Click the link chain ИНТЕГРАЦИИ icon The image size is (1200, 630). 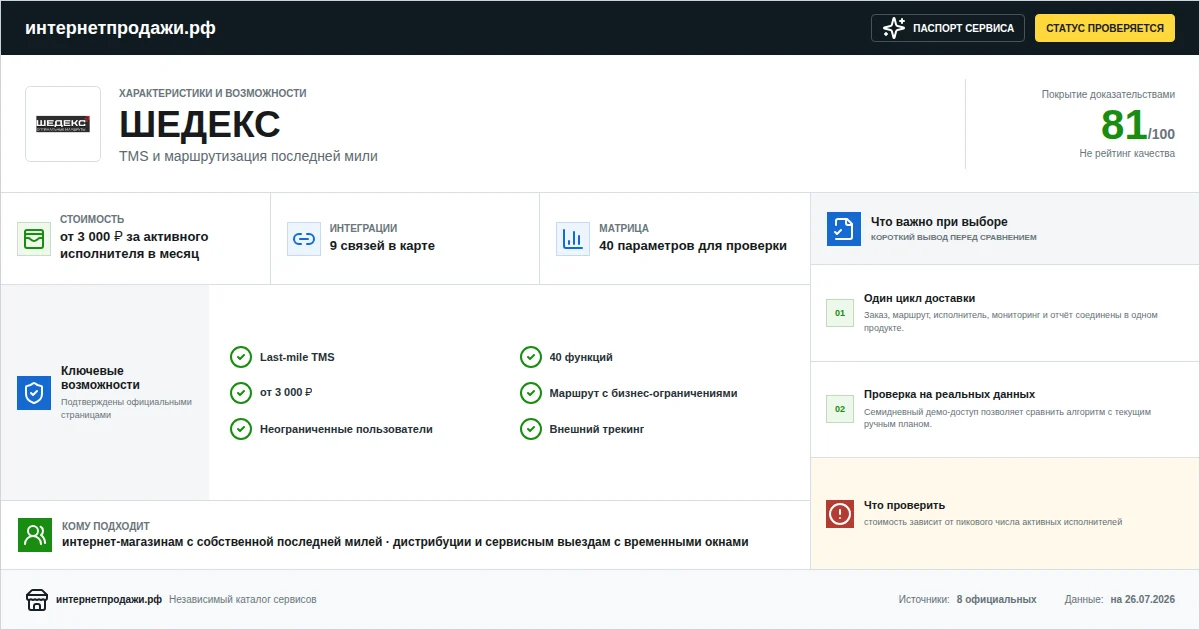(x=303, y=239)
